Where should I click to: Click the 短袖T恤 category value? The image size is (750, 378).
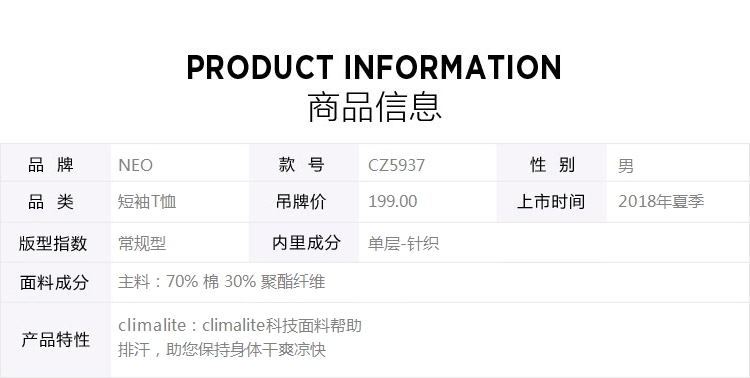coord(147,201)
